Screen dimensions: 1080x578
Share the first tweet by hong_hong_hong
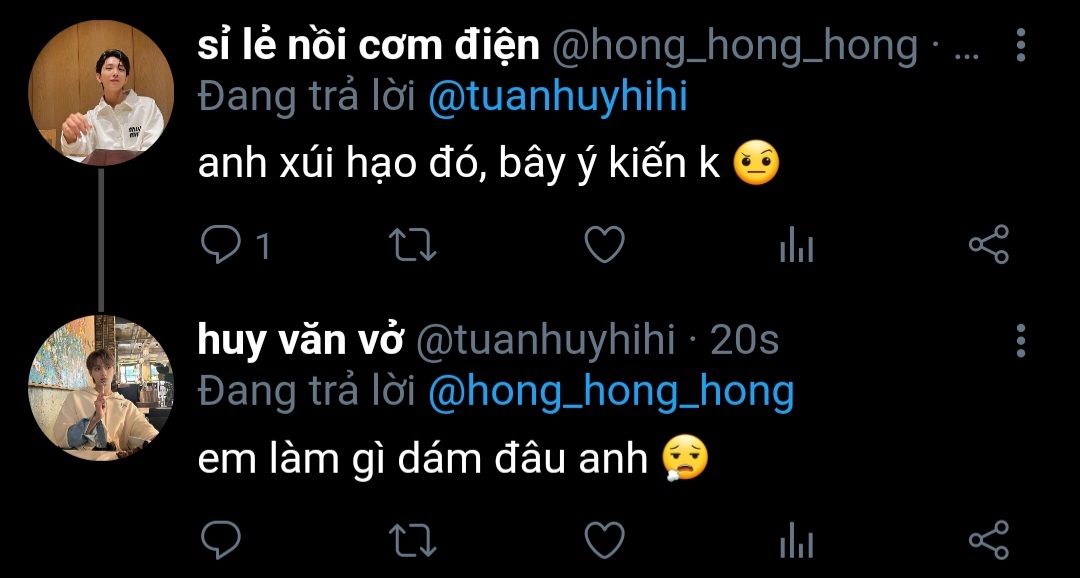click(x=988, y=245)
